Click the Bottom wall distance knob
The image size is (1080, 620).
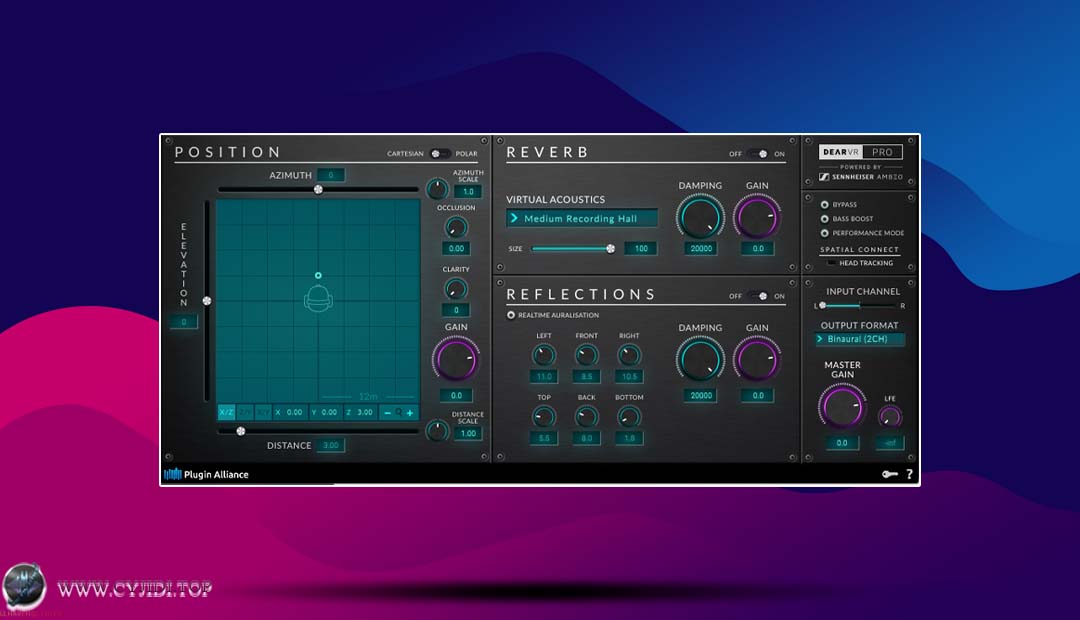629,417
